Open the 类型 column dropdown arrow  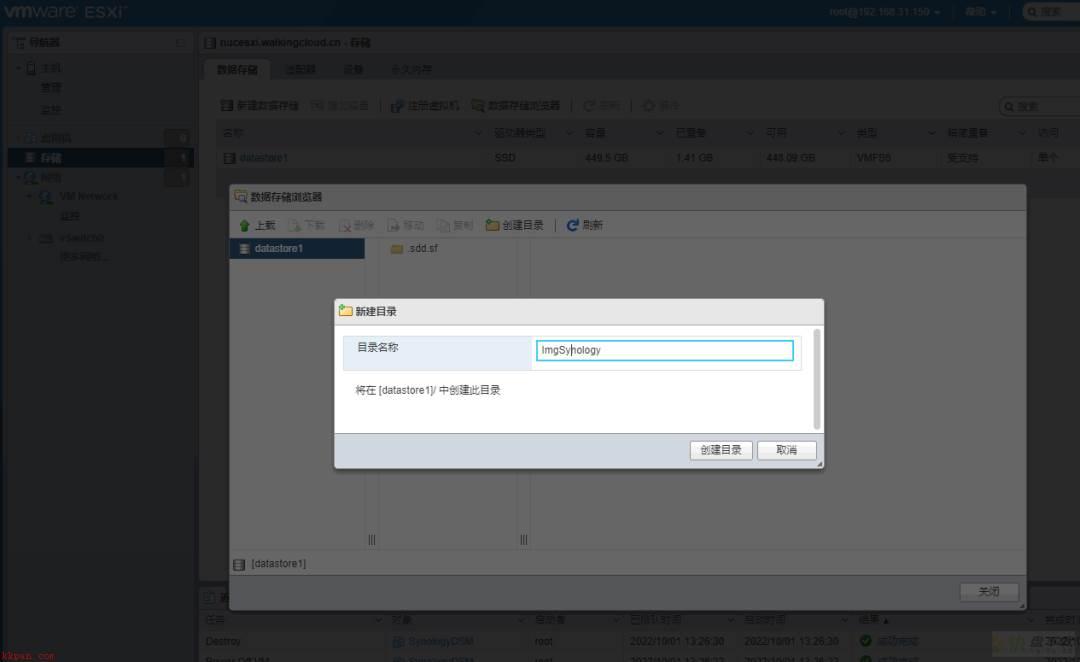coord(931,133)
